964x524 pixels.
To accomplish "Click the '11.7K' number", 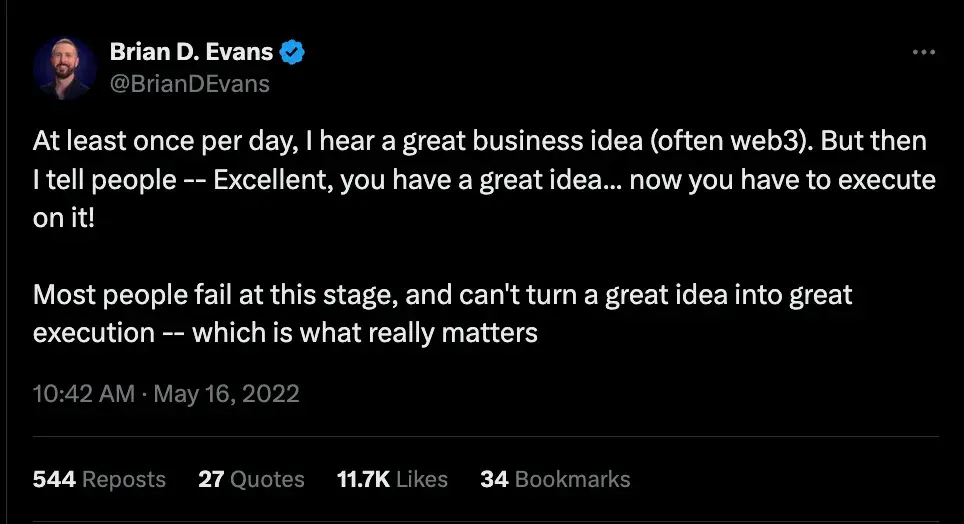I will coord(363,479).
